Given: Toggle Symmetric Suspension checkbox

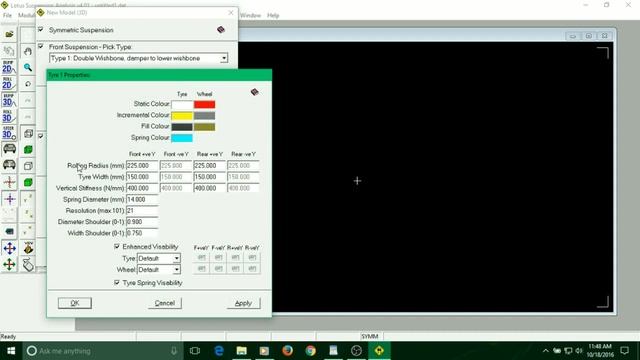Looking at the screenshot, I should (41, 30).
